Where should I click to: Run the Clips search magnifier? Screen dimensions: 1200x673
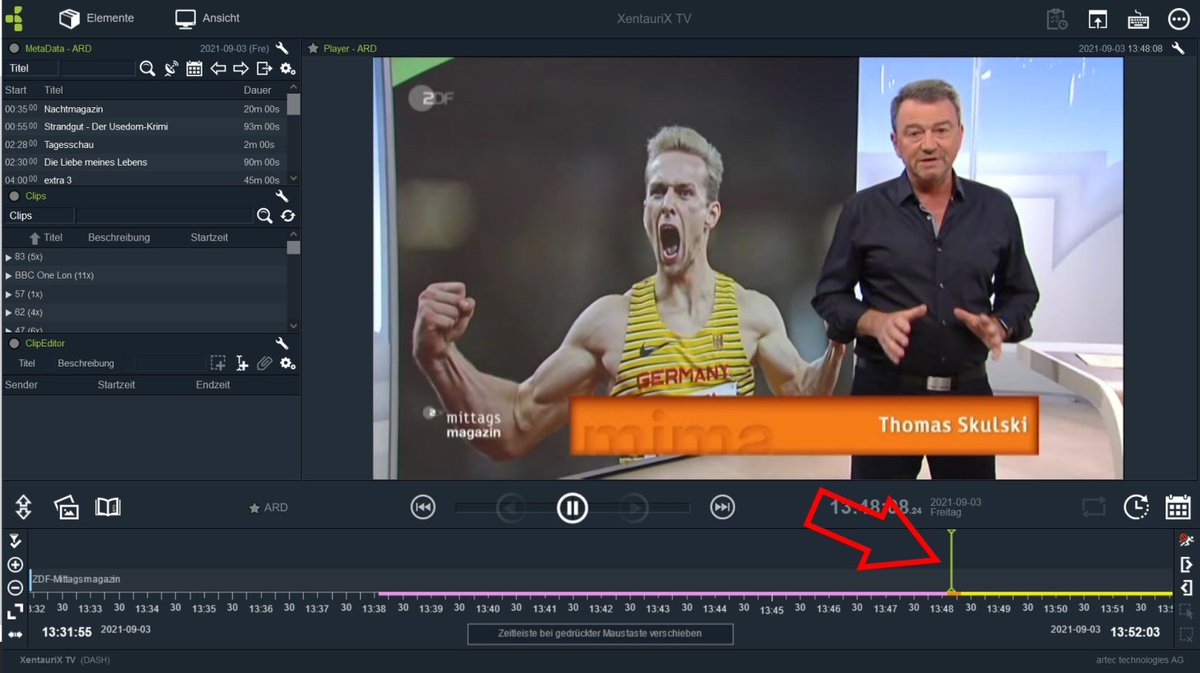pyautogui.click(x=264, y=215)
